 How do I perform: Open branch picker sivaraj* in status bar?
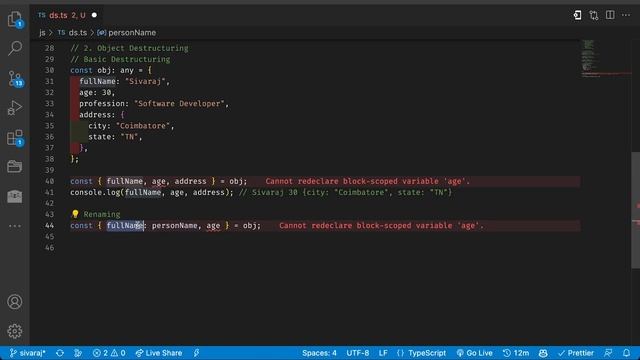point(28,353)
